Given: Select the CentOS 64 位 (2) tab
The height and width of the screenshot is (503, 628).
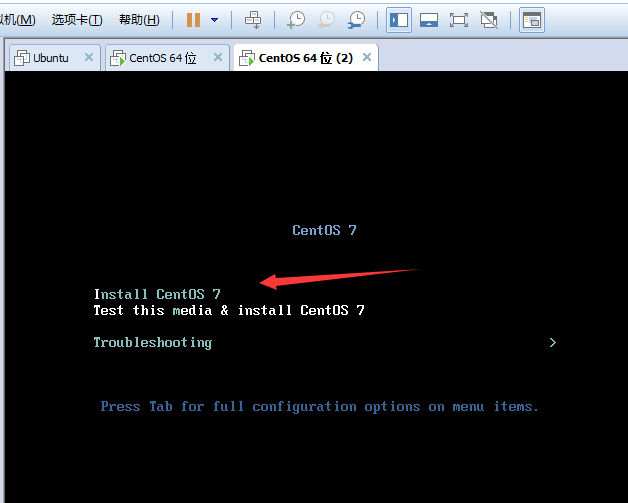Looking at the screenshot, I should pyautogui.click(x=306, y=58).
